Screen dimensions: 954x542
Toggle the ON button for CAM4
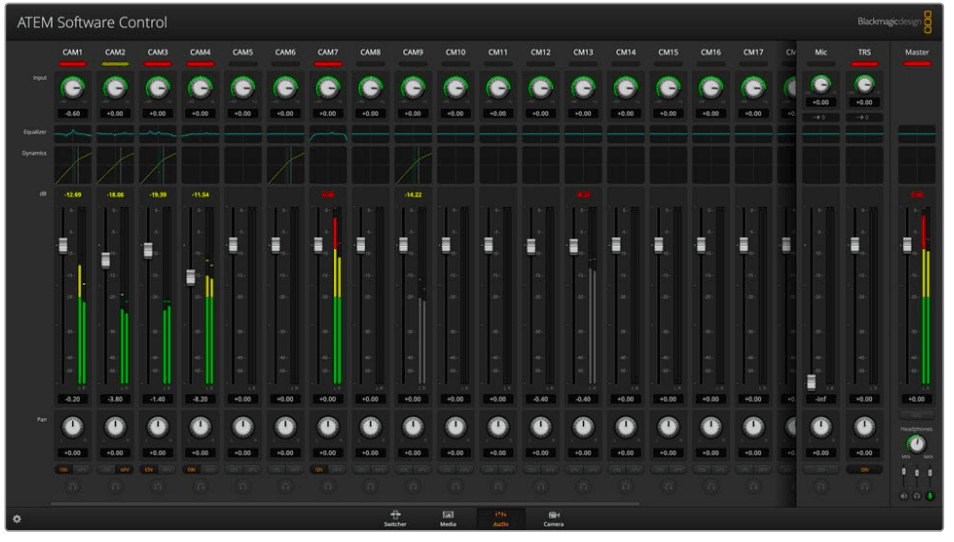191,470
